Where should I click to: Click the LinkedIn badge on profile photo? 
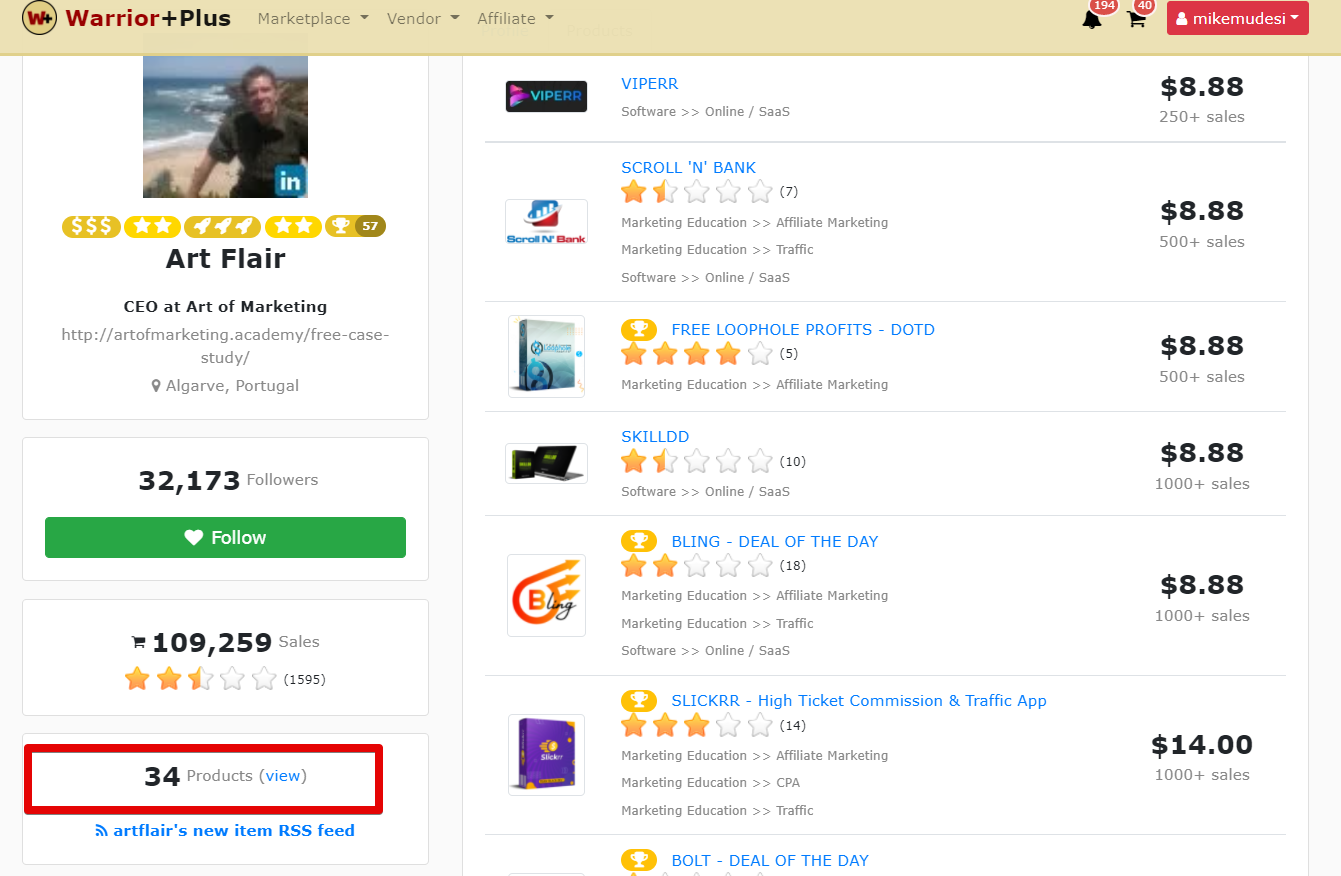(290, 181)
